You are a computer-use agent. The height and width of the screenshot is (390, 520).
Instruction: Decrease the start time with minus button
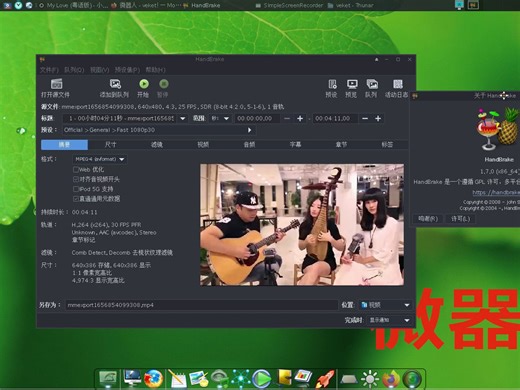click(x=287, y=118)
